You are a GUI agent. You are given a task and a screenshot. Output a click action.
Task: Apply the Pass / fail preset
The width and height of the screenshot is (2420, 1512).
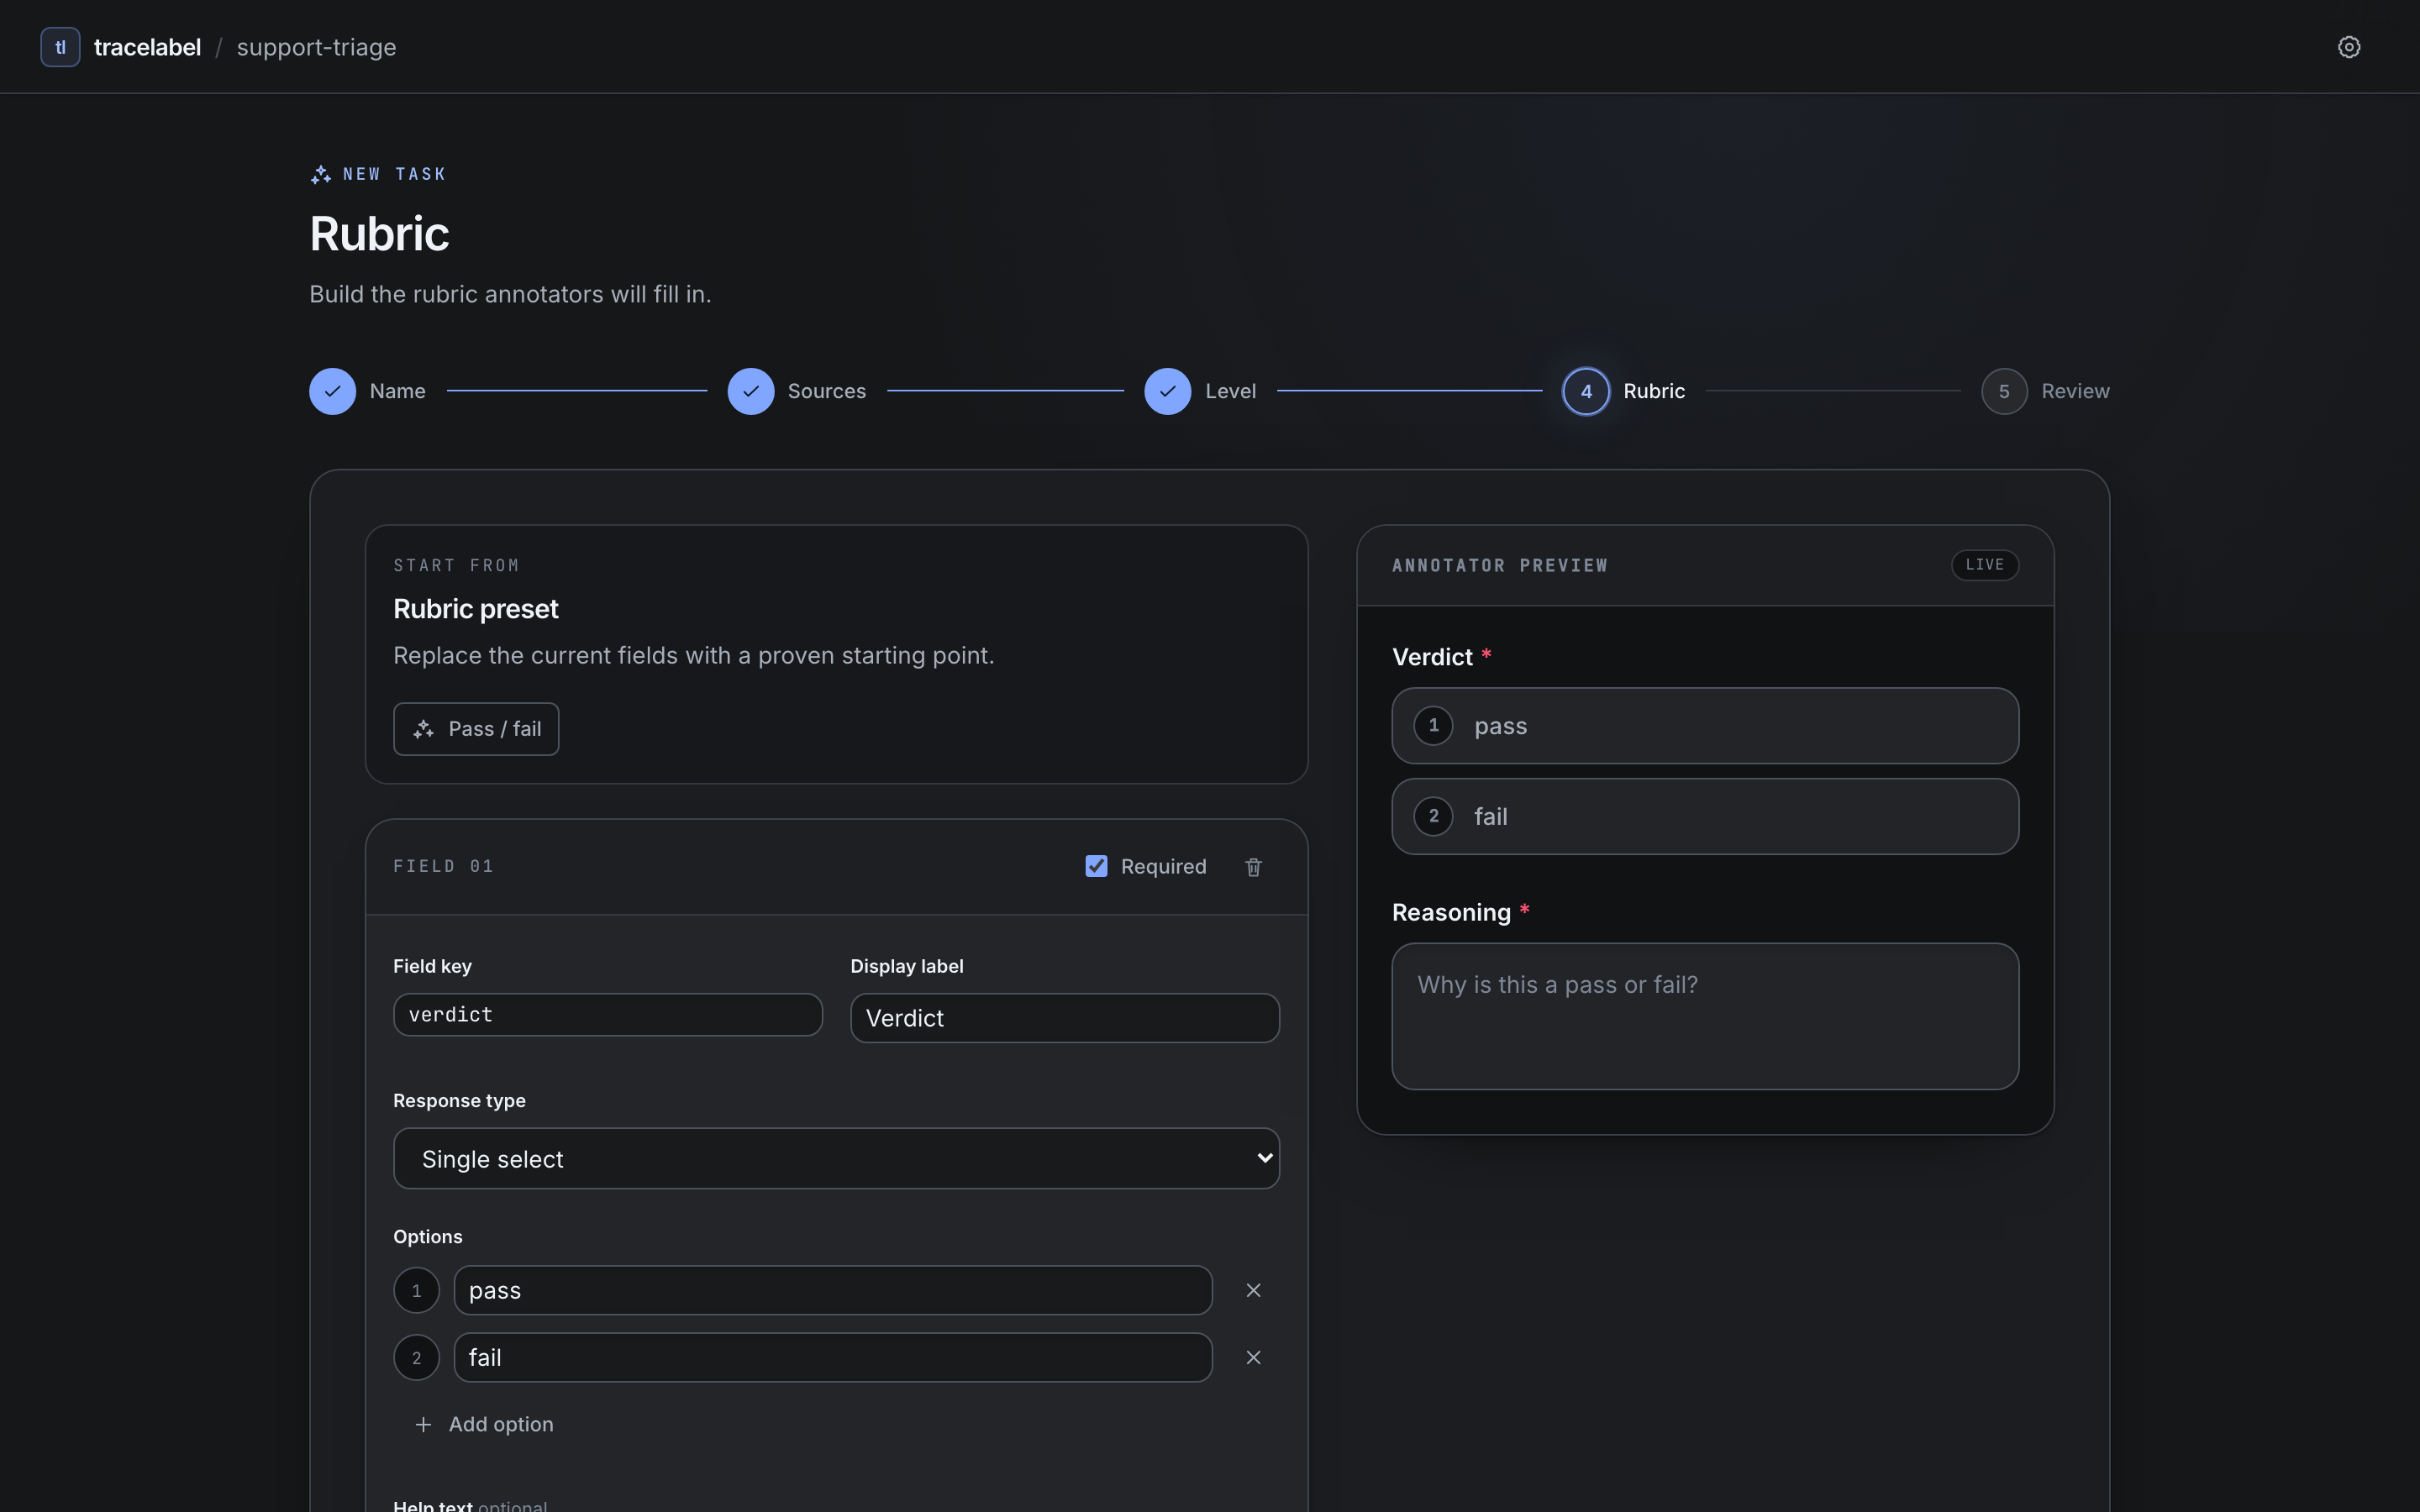point(476,729)
